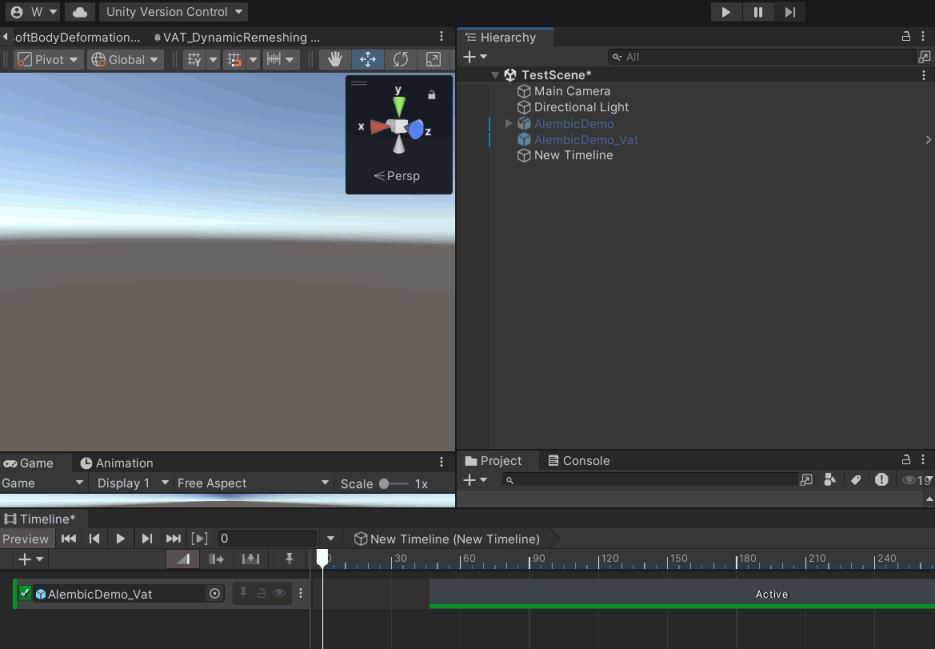Focus the Project search field
The width and height of the screenshot is (935, 649).
coord(650,480)
